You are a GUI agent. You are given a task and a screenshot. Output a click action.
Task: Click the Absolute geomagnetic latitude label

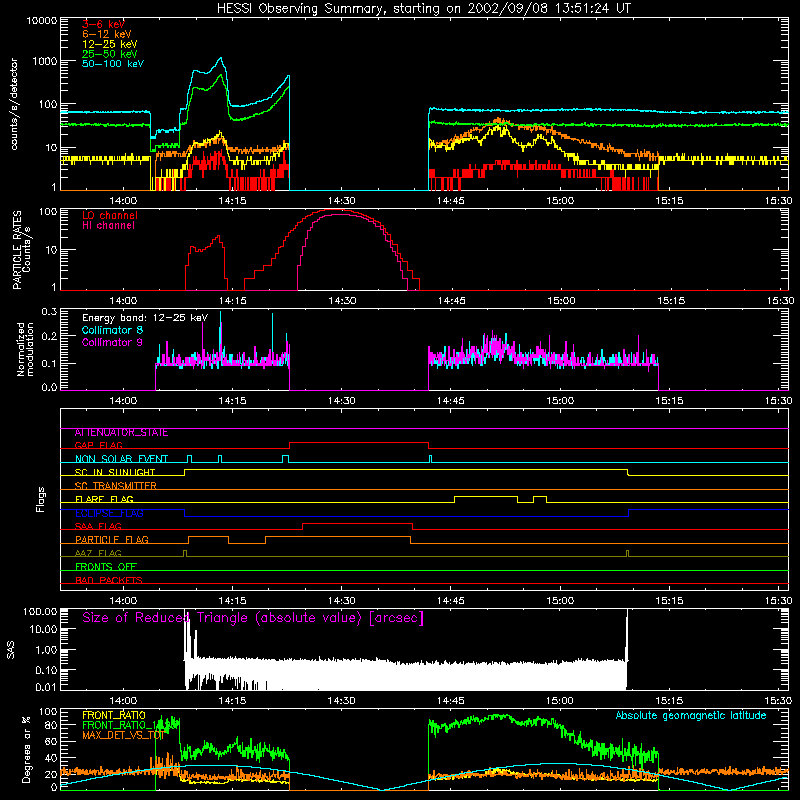tap(691, 716)
